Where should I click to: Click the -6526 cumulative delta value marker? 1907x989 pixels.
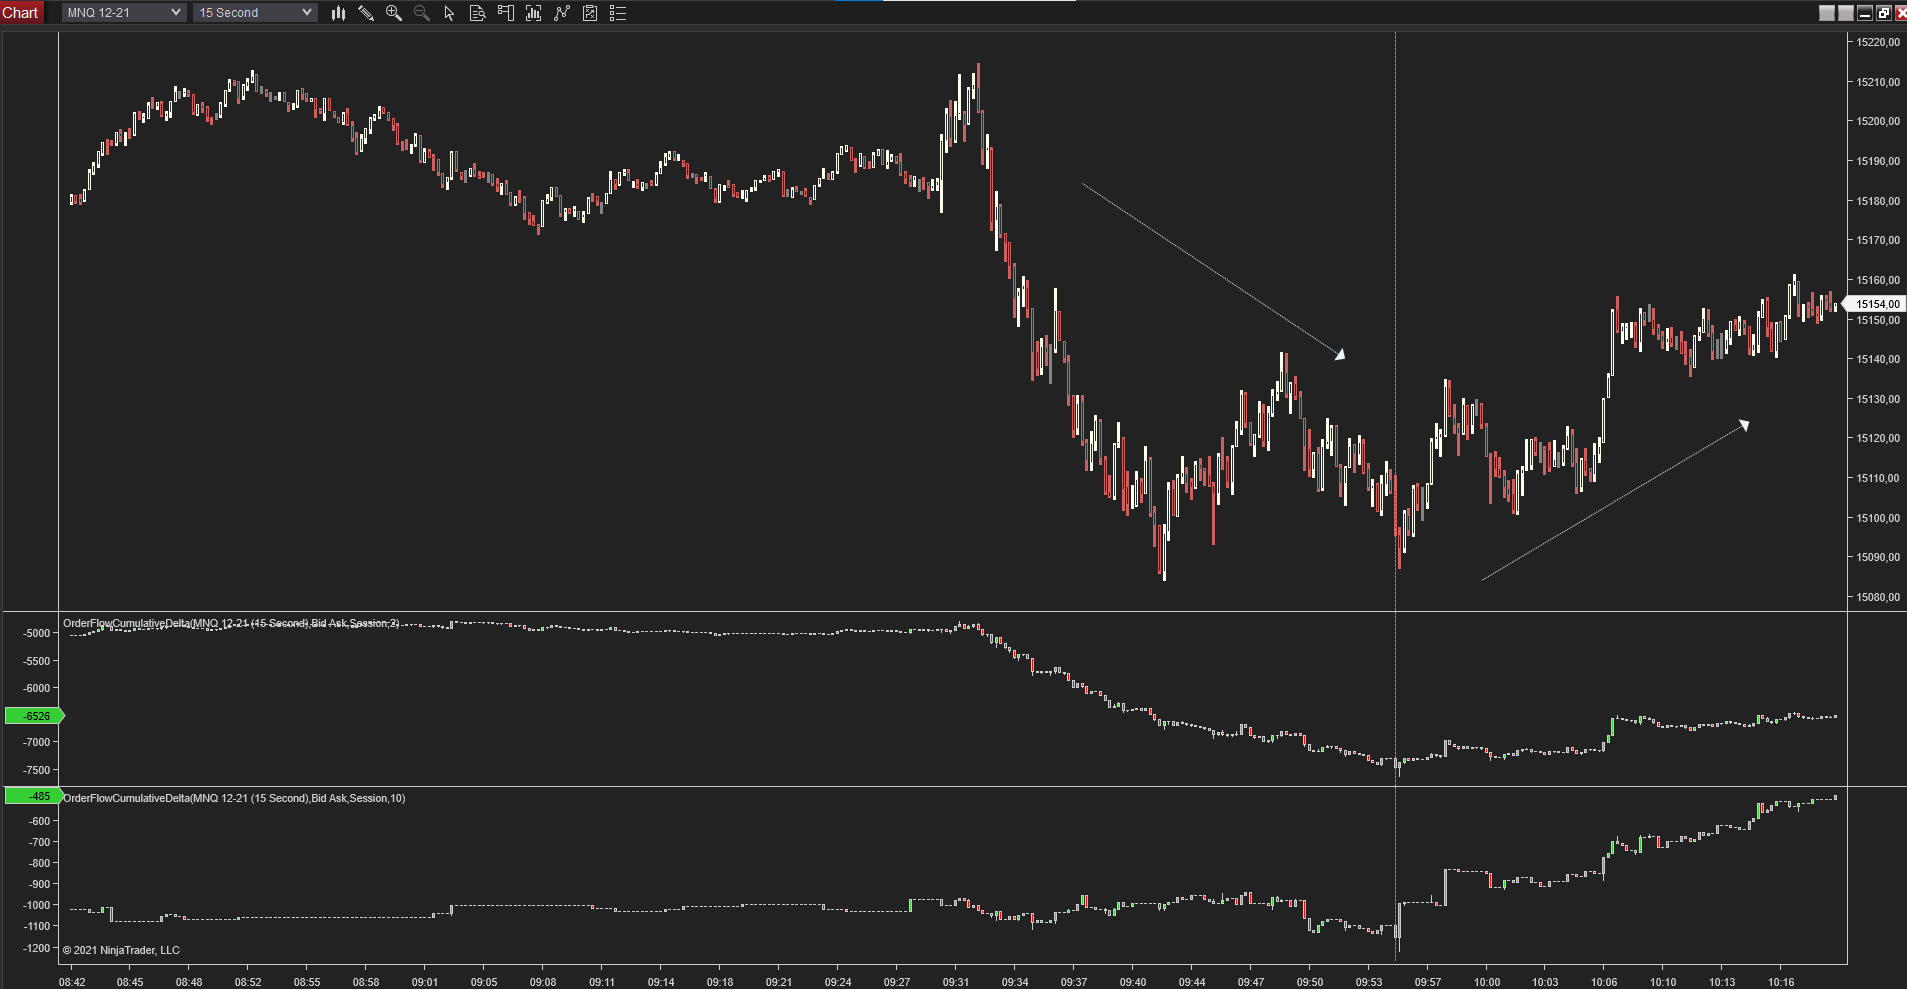pyautogui.click(x=35, y=716)
